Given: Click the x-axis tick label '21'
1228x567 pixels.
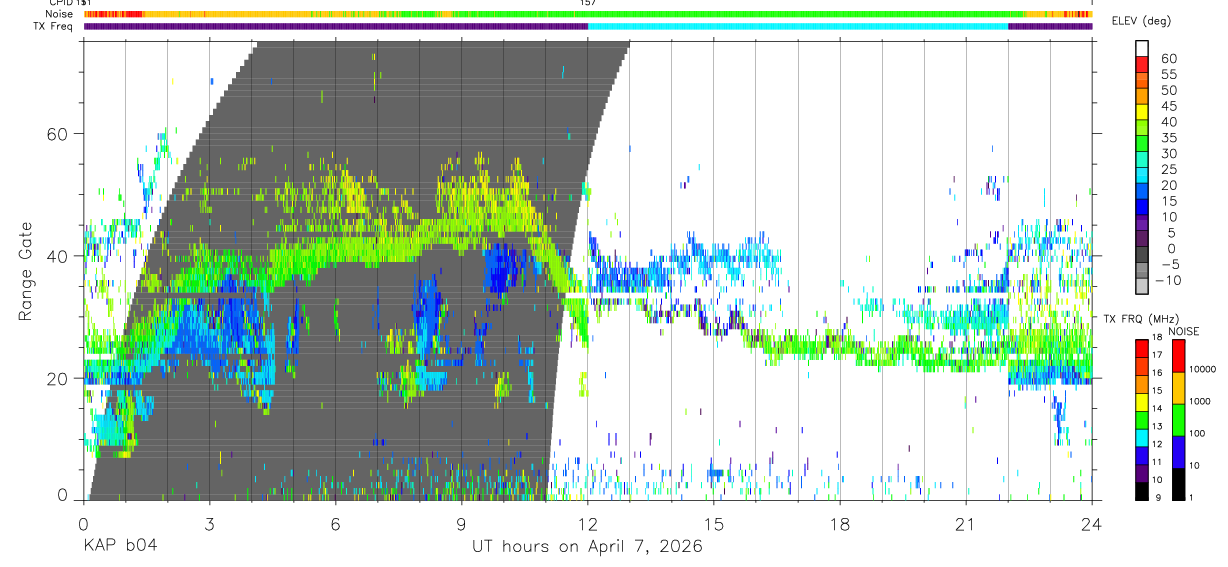Looking at the screenshot, I should 965,523.
